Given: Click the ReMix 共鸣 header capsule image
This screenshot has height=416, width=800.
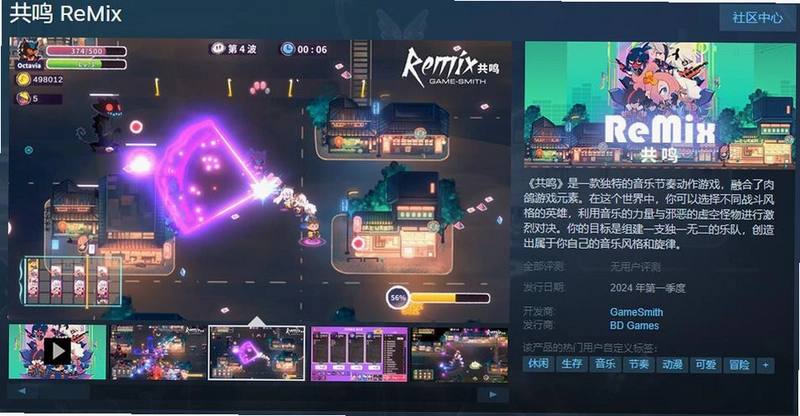Looking at the screenshot, I should coord(660,105).
